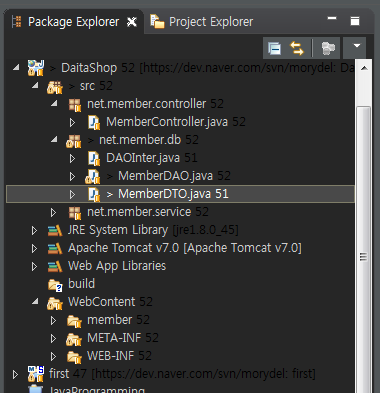Expand DAOInter.java node
380x393 pixels.
tap(72, 158)
